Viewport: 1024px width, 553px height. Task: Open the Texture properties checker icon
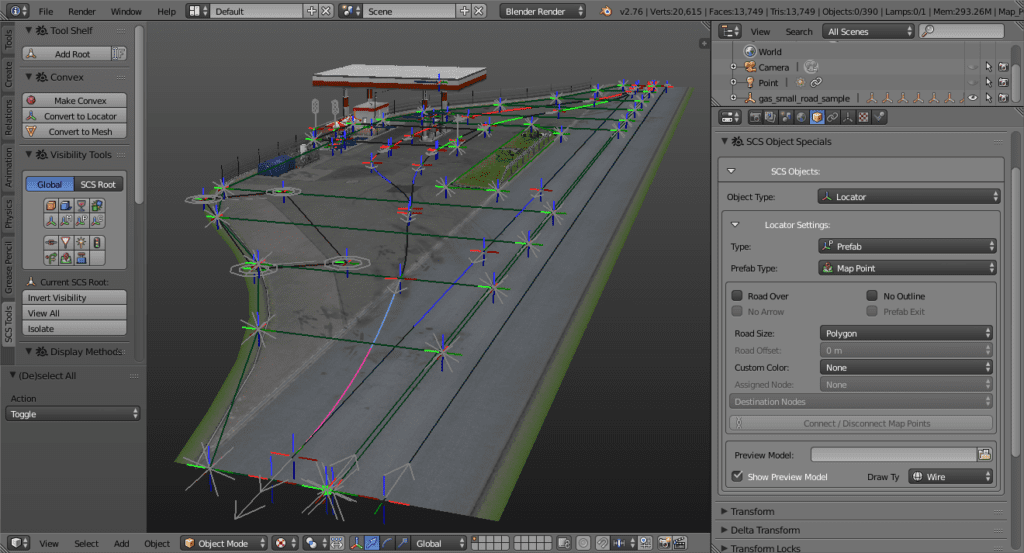click(x=863, y=117)
